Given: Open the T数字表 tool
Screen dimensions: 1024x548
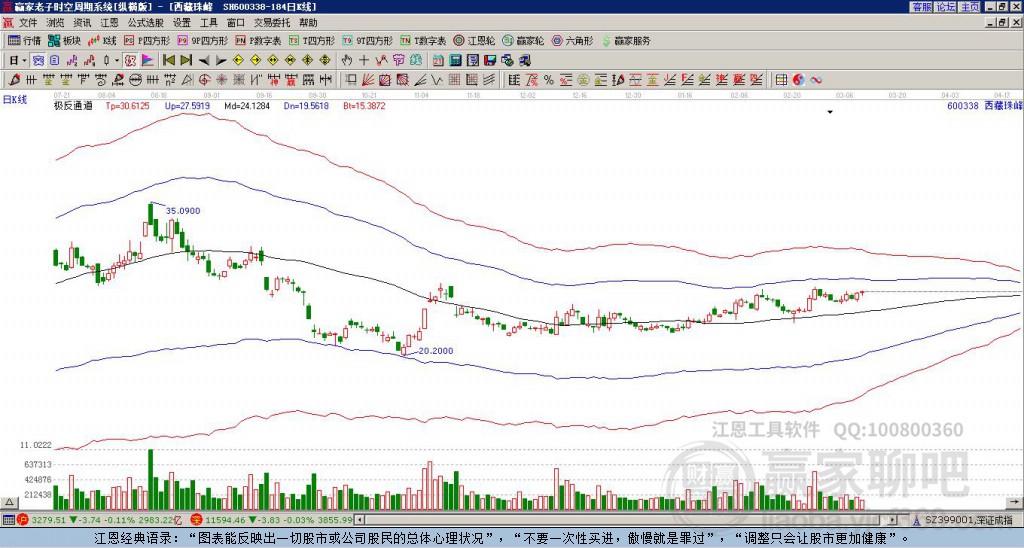Looking at the screenshot, I should pyautogui.click(x=423, y=40).
